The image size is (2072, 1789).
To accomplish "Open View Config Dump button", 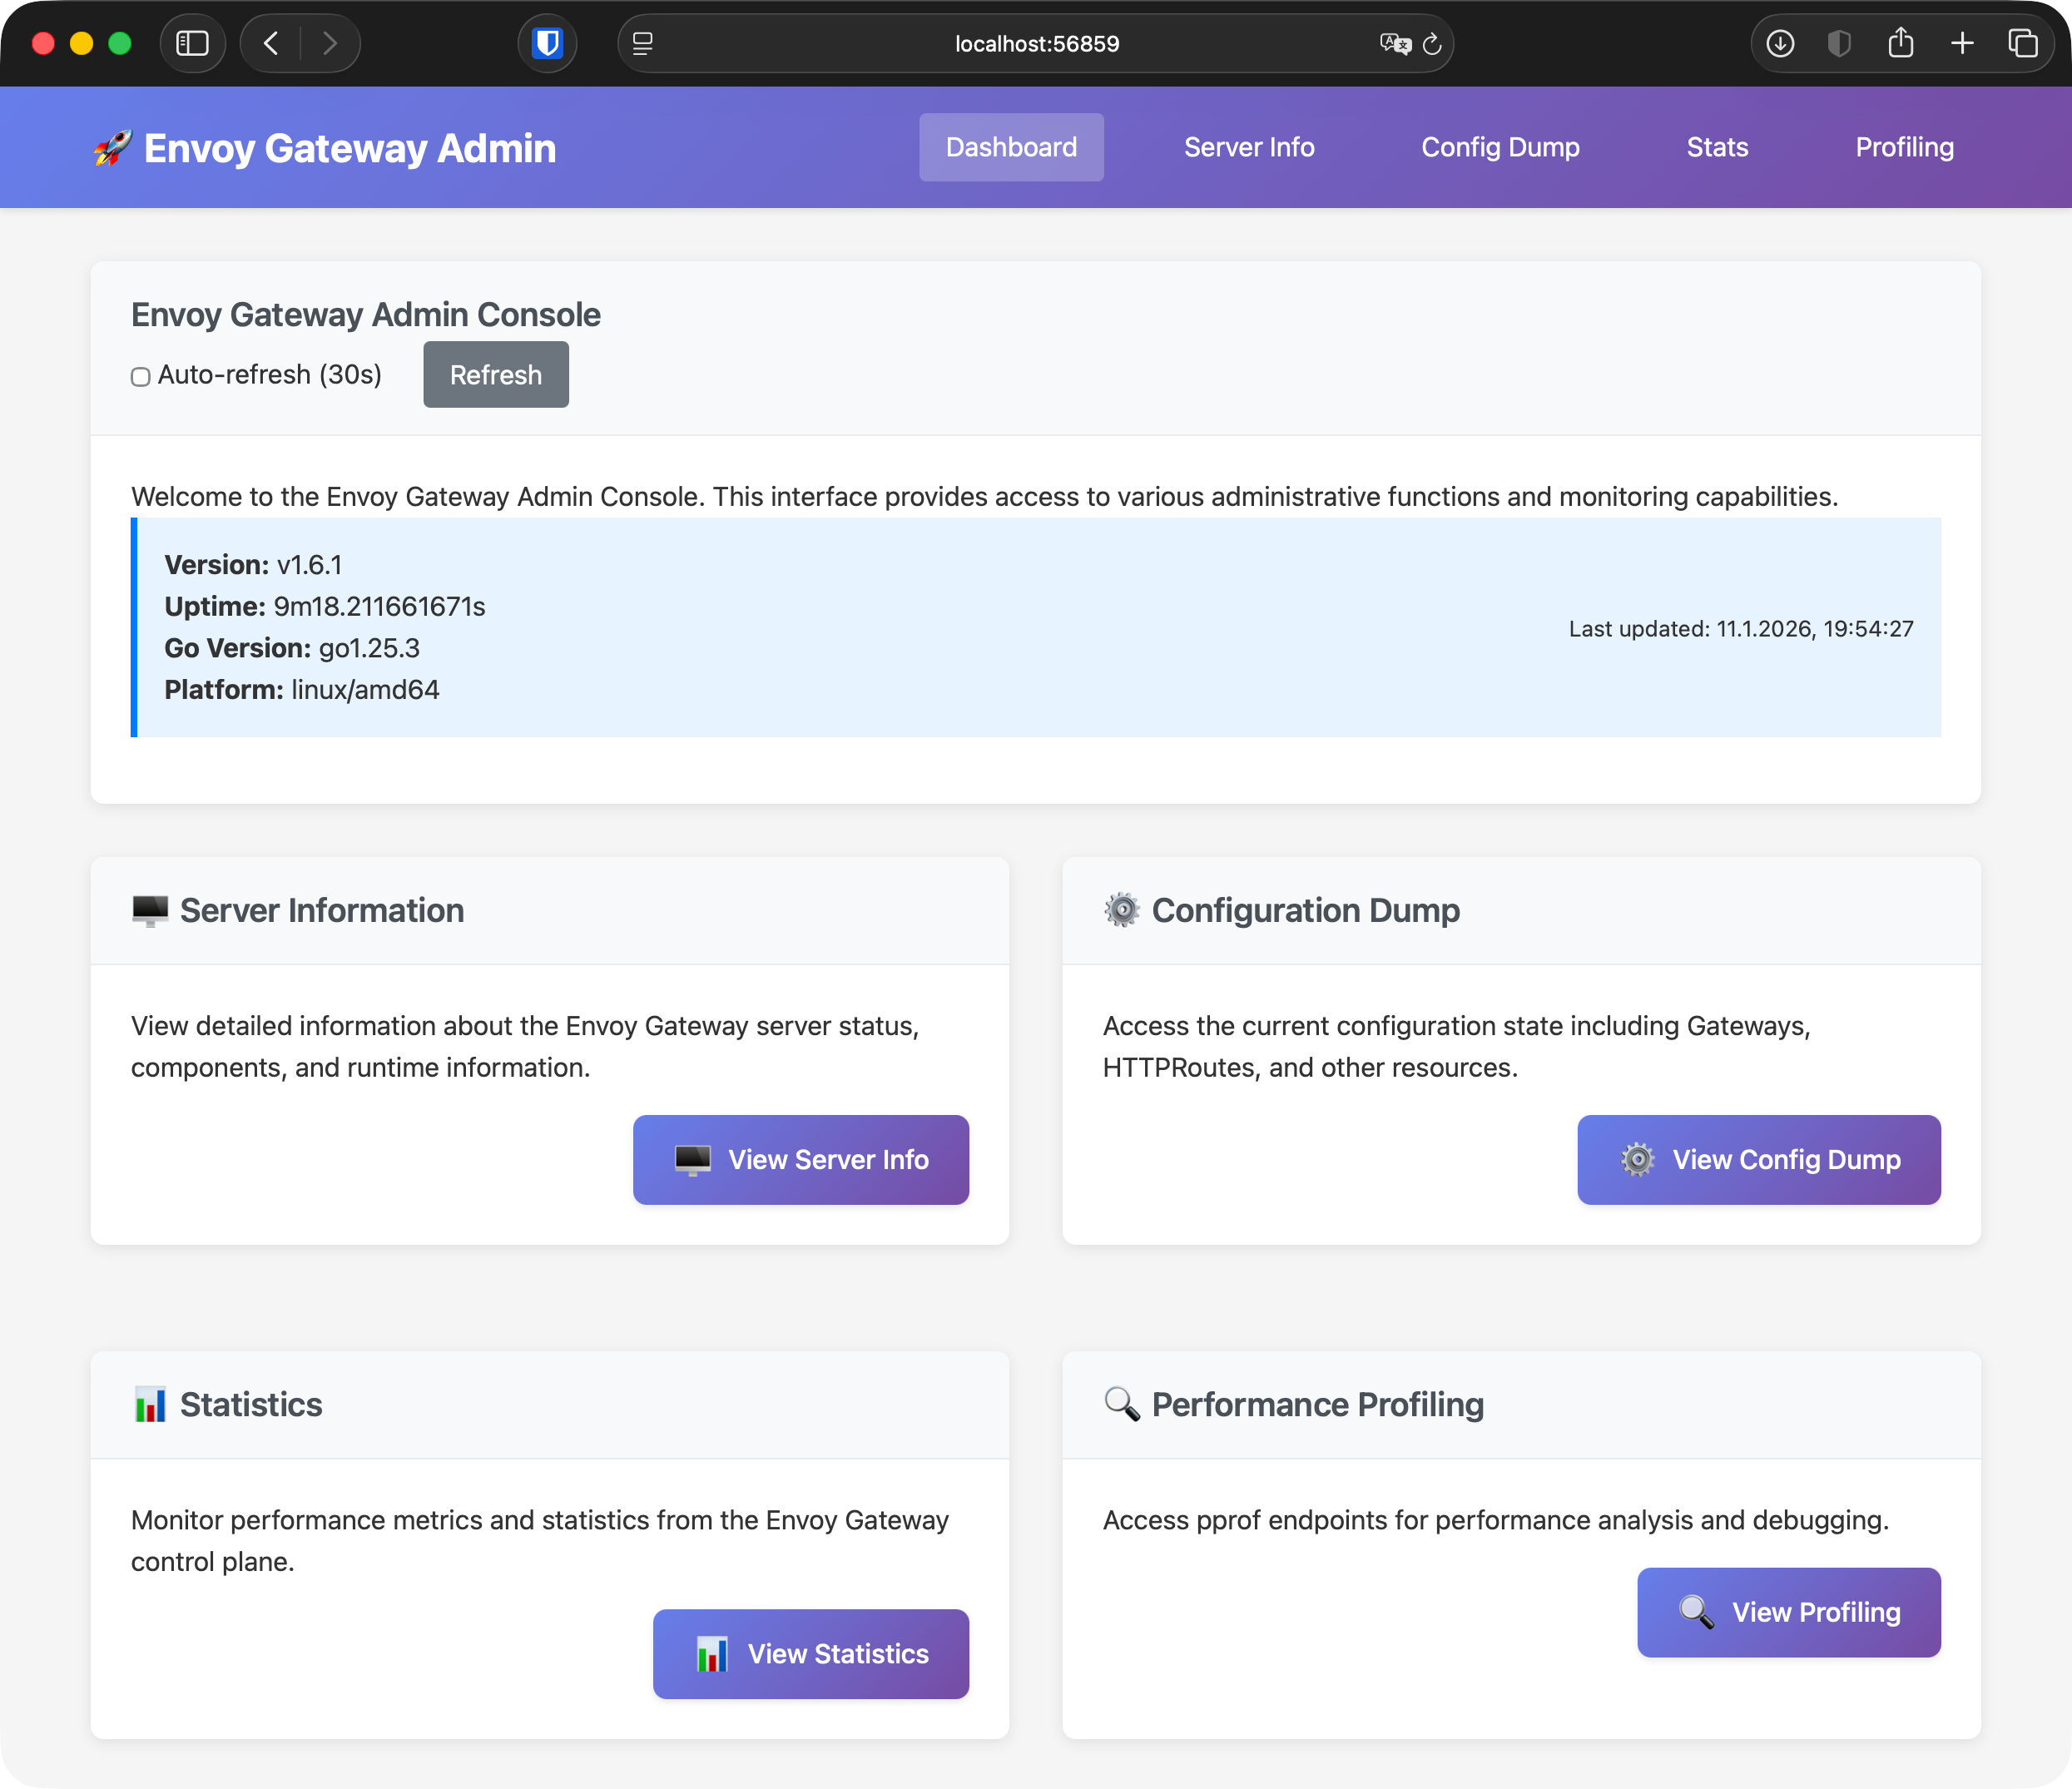I will tap(1758, 1159).
